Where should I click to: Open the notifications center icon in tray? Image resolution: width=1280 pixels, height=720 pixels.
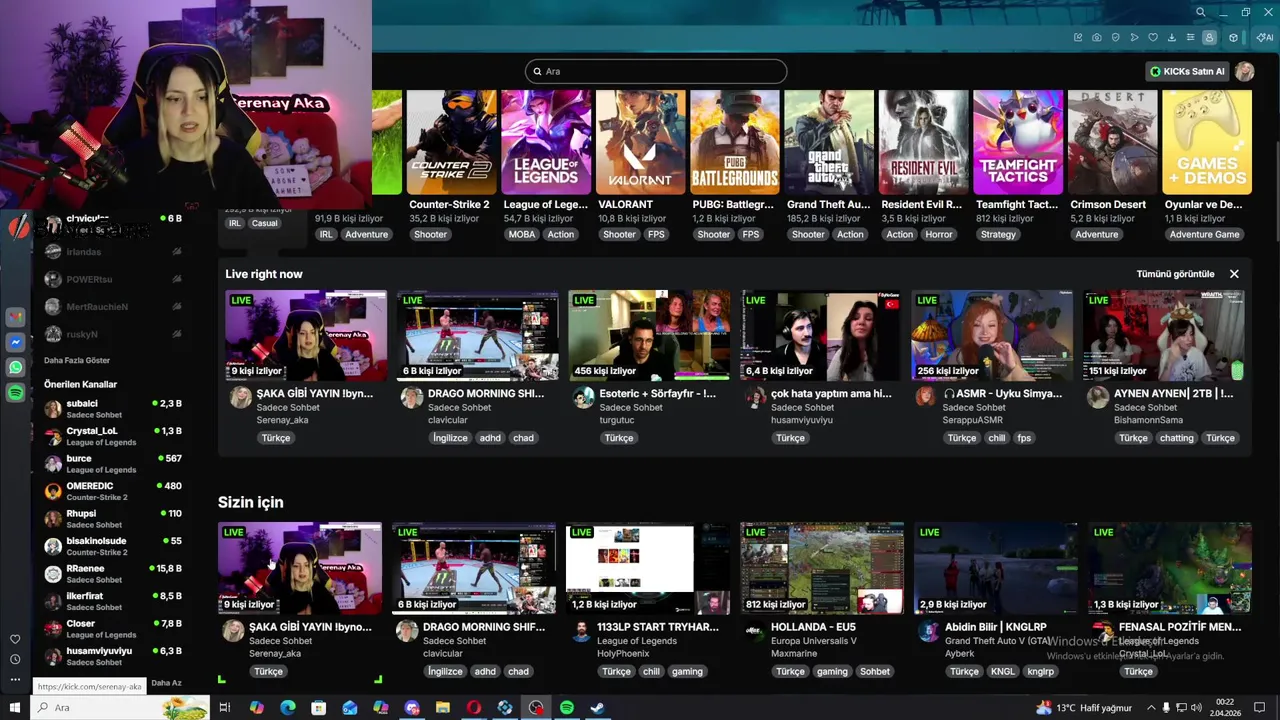click(x=1260, y=708)
